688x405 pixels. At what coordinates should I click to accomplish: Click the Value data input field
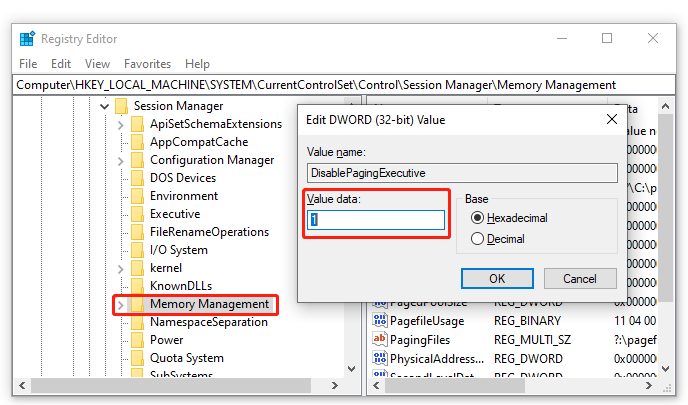pos(376,220)
